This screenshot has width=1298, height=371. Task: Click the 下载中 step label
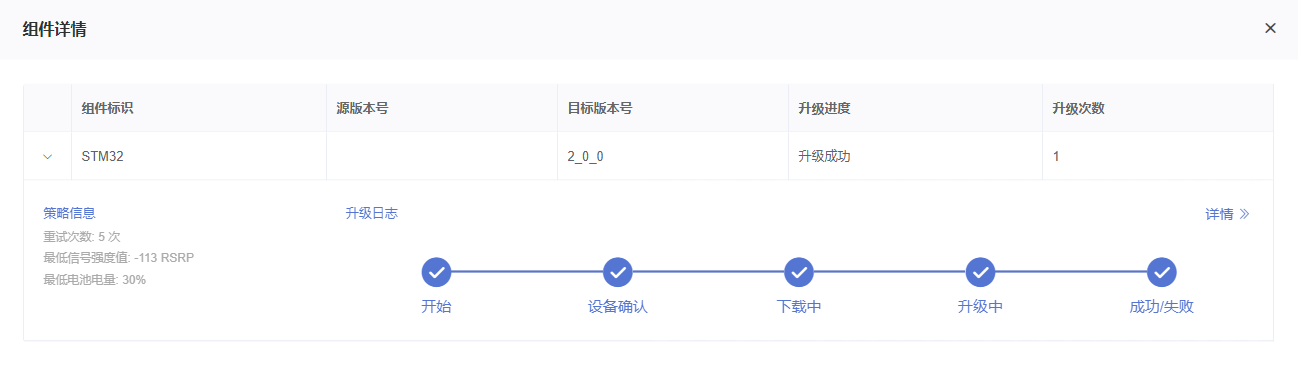(x=799, y=307)
